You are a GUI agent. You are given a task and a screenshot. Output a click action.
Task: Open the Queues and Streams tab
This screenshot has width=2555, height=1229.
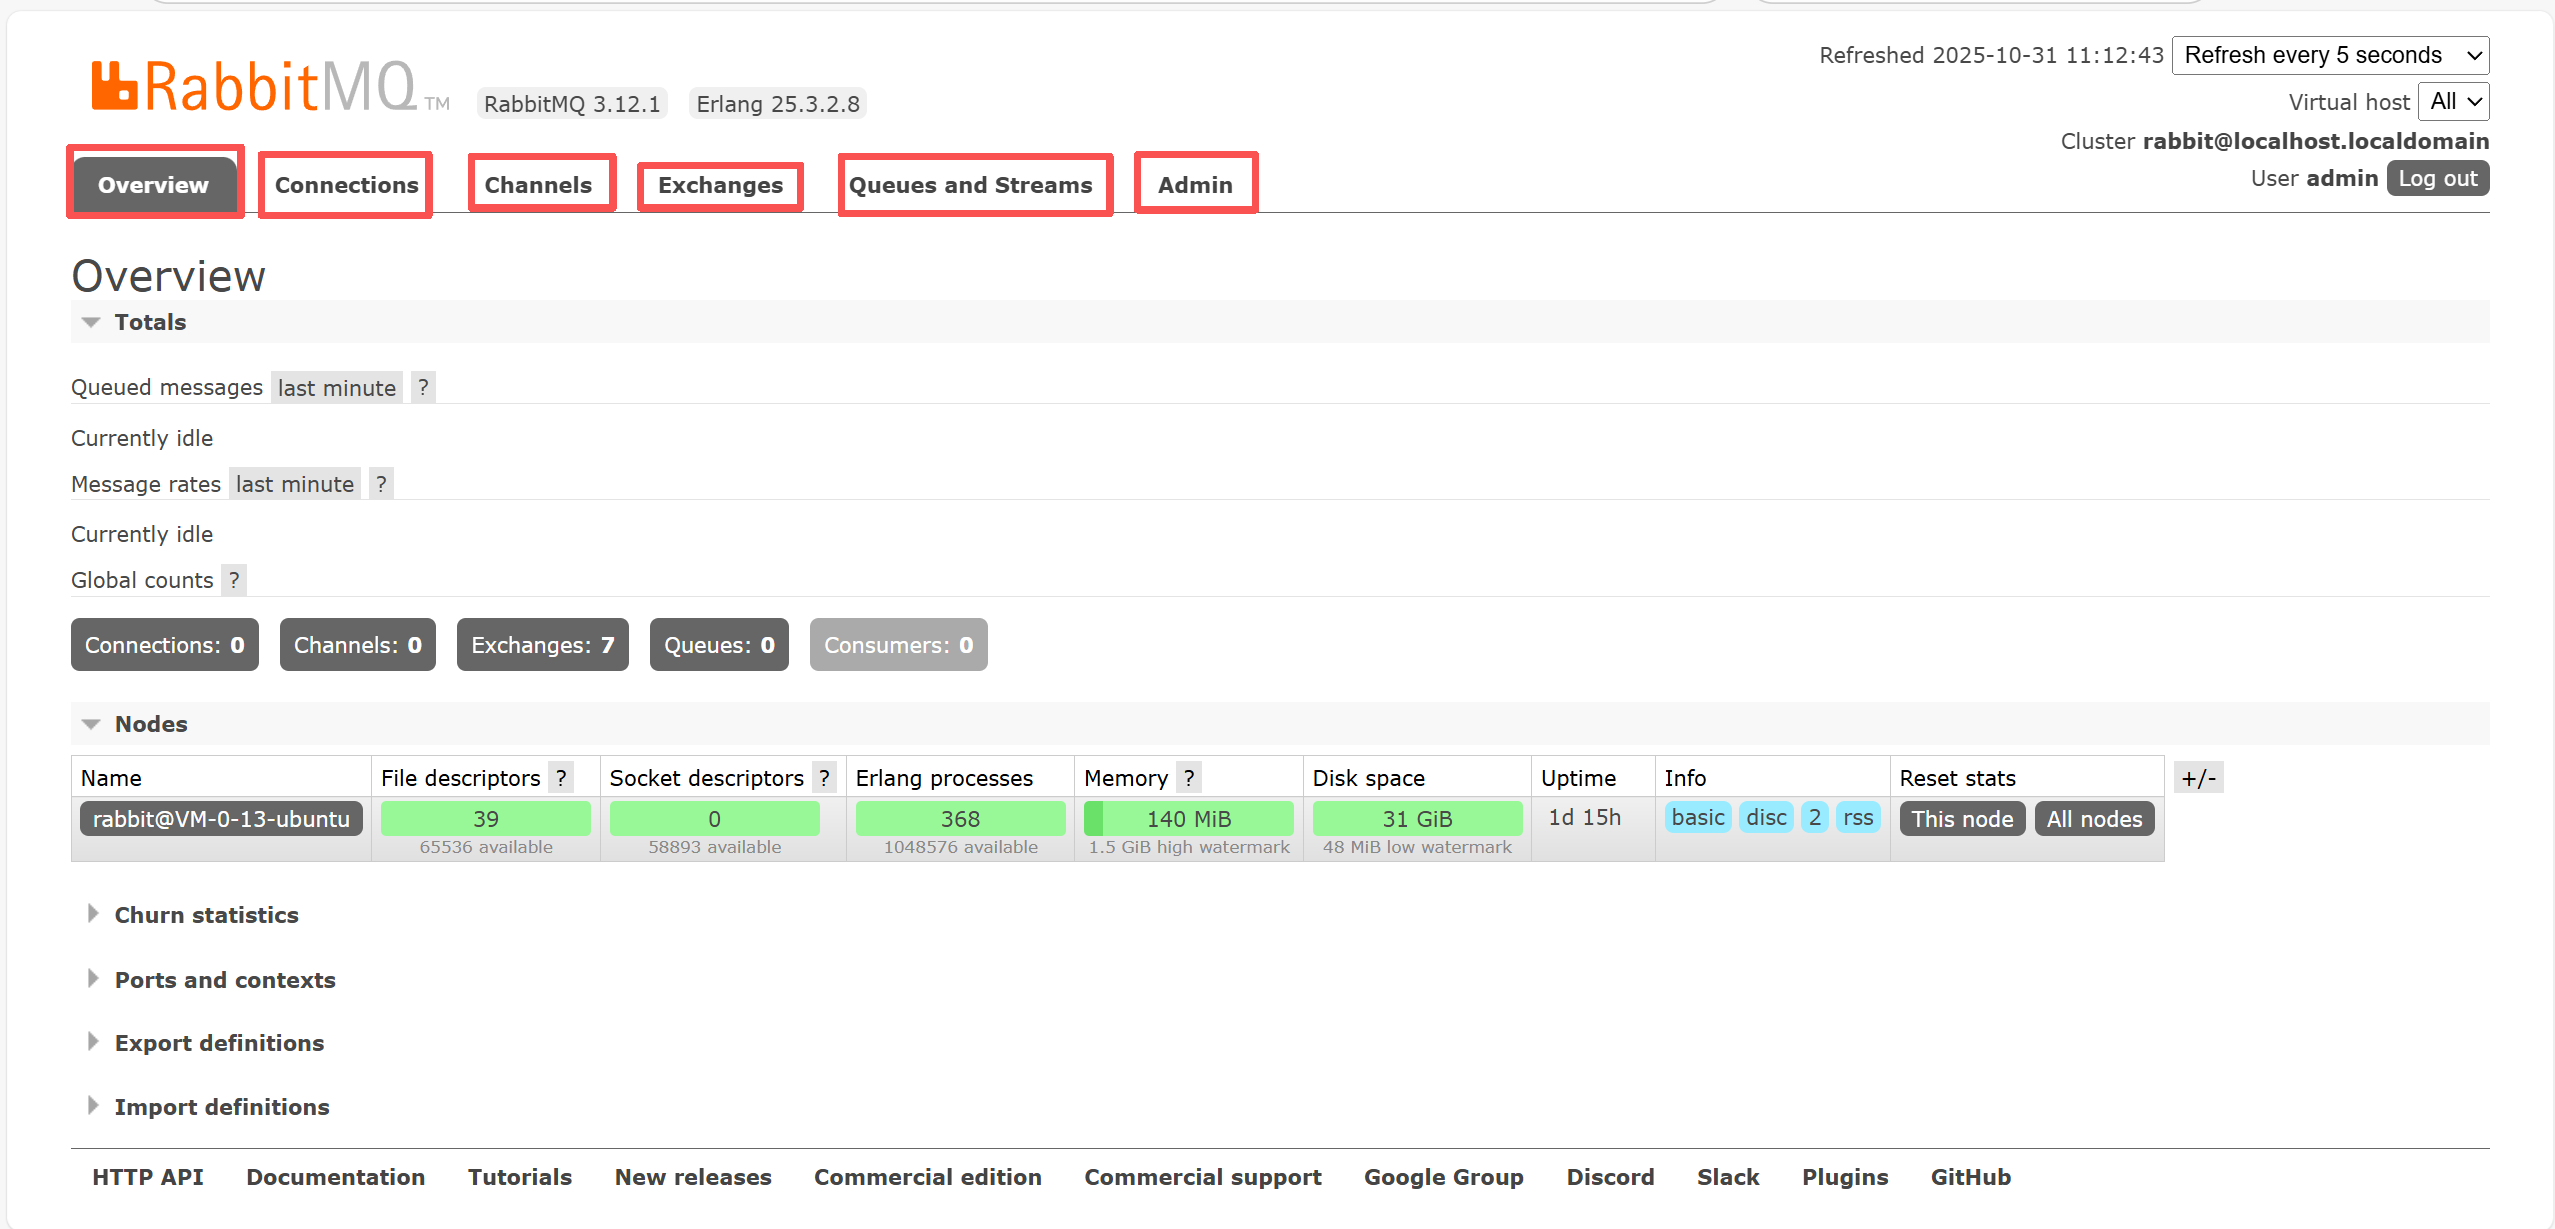click(x=970, y=185)
